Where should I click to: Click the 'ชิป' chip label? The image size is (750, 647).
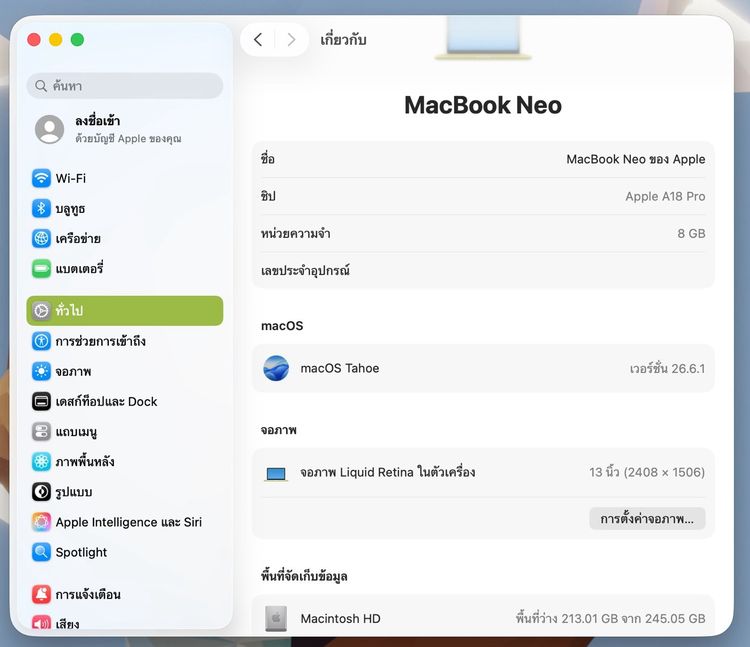pos(268,196)
